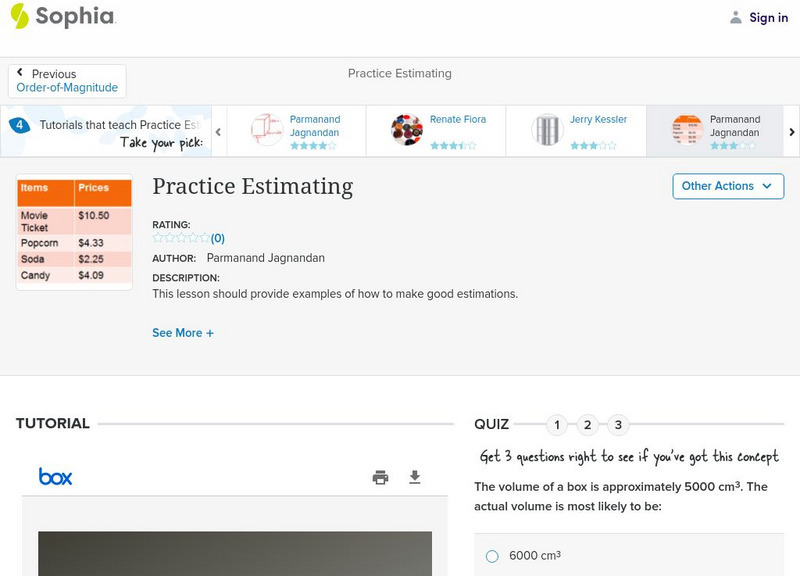Click the Box logo
The height and width of the screenshot is (576, 800).
[55, 477]
